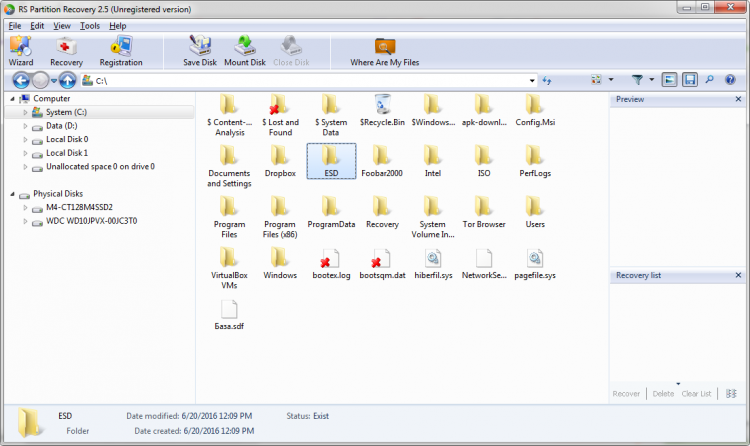Screen dimensions: 750x446
Task: Go back with the back arrow
Action: tap(21, 80)
